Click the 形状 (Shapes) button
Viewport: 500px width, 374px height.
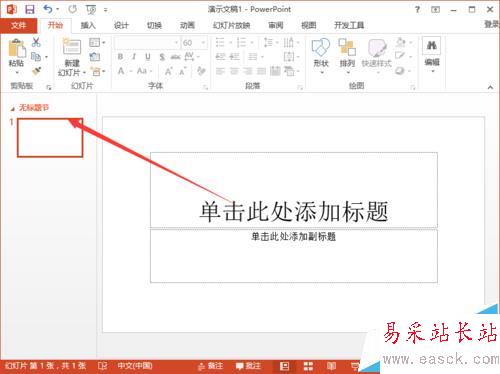tap(321, 55)
